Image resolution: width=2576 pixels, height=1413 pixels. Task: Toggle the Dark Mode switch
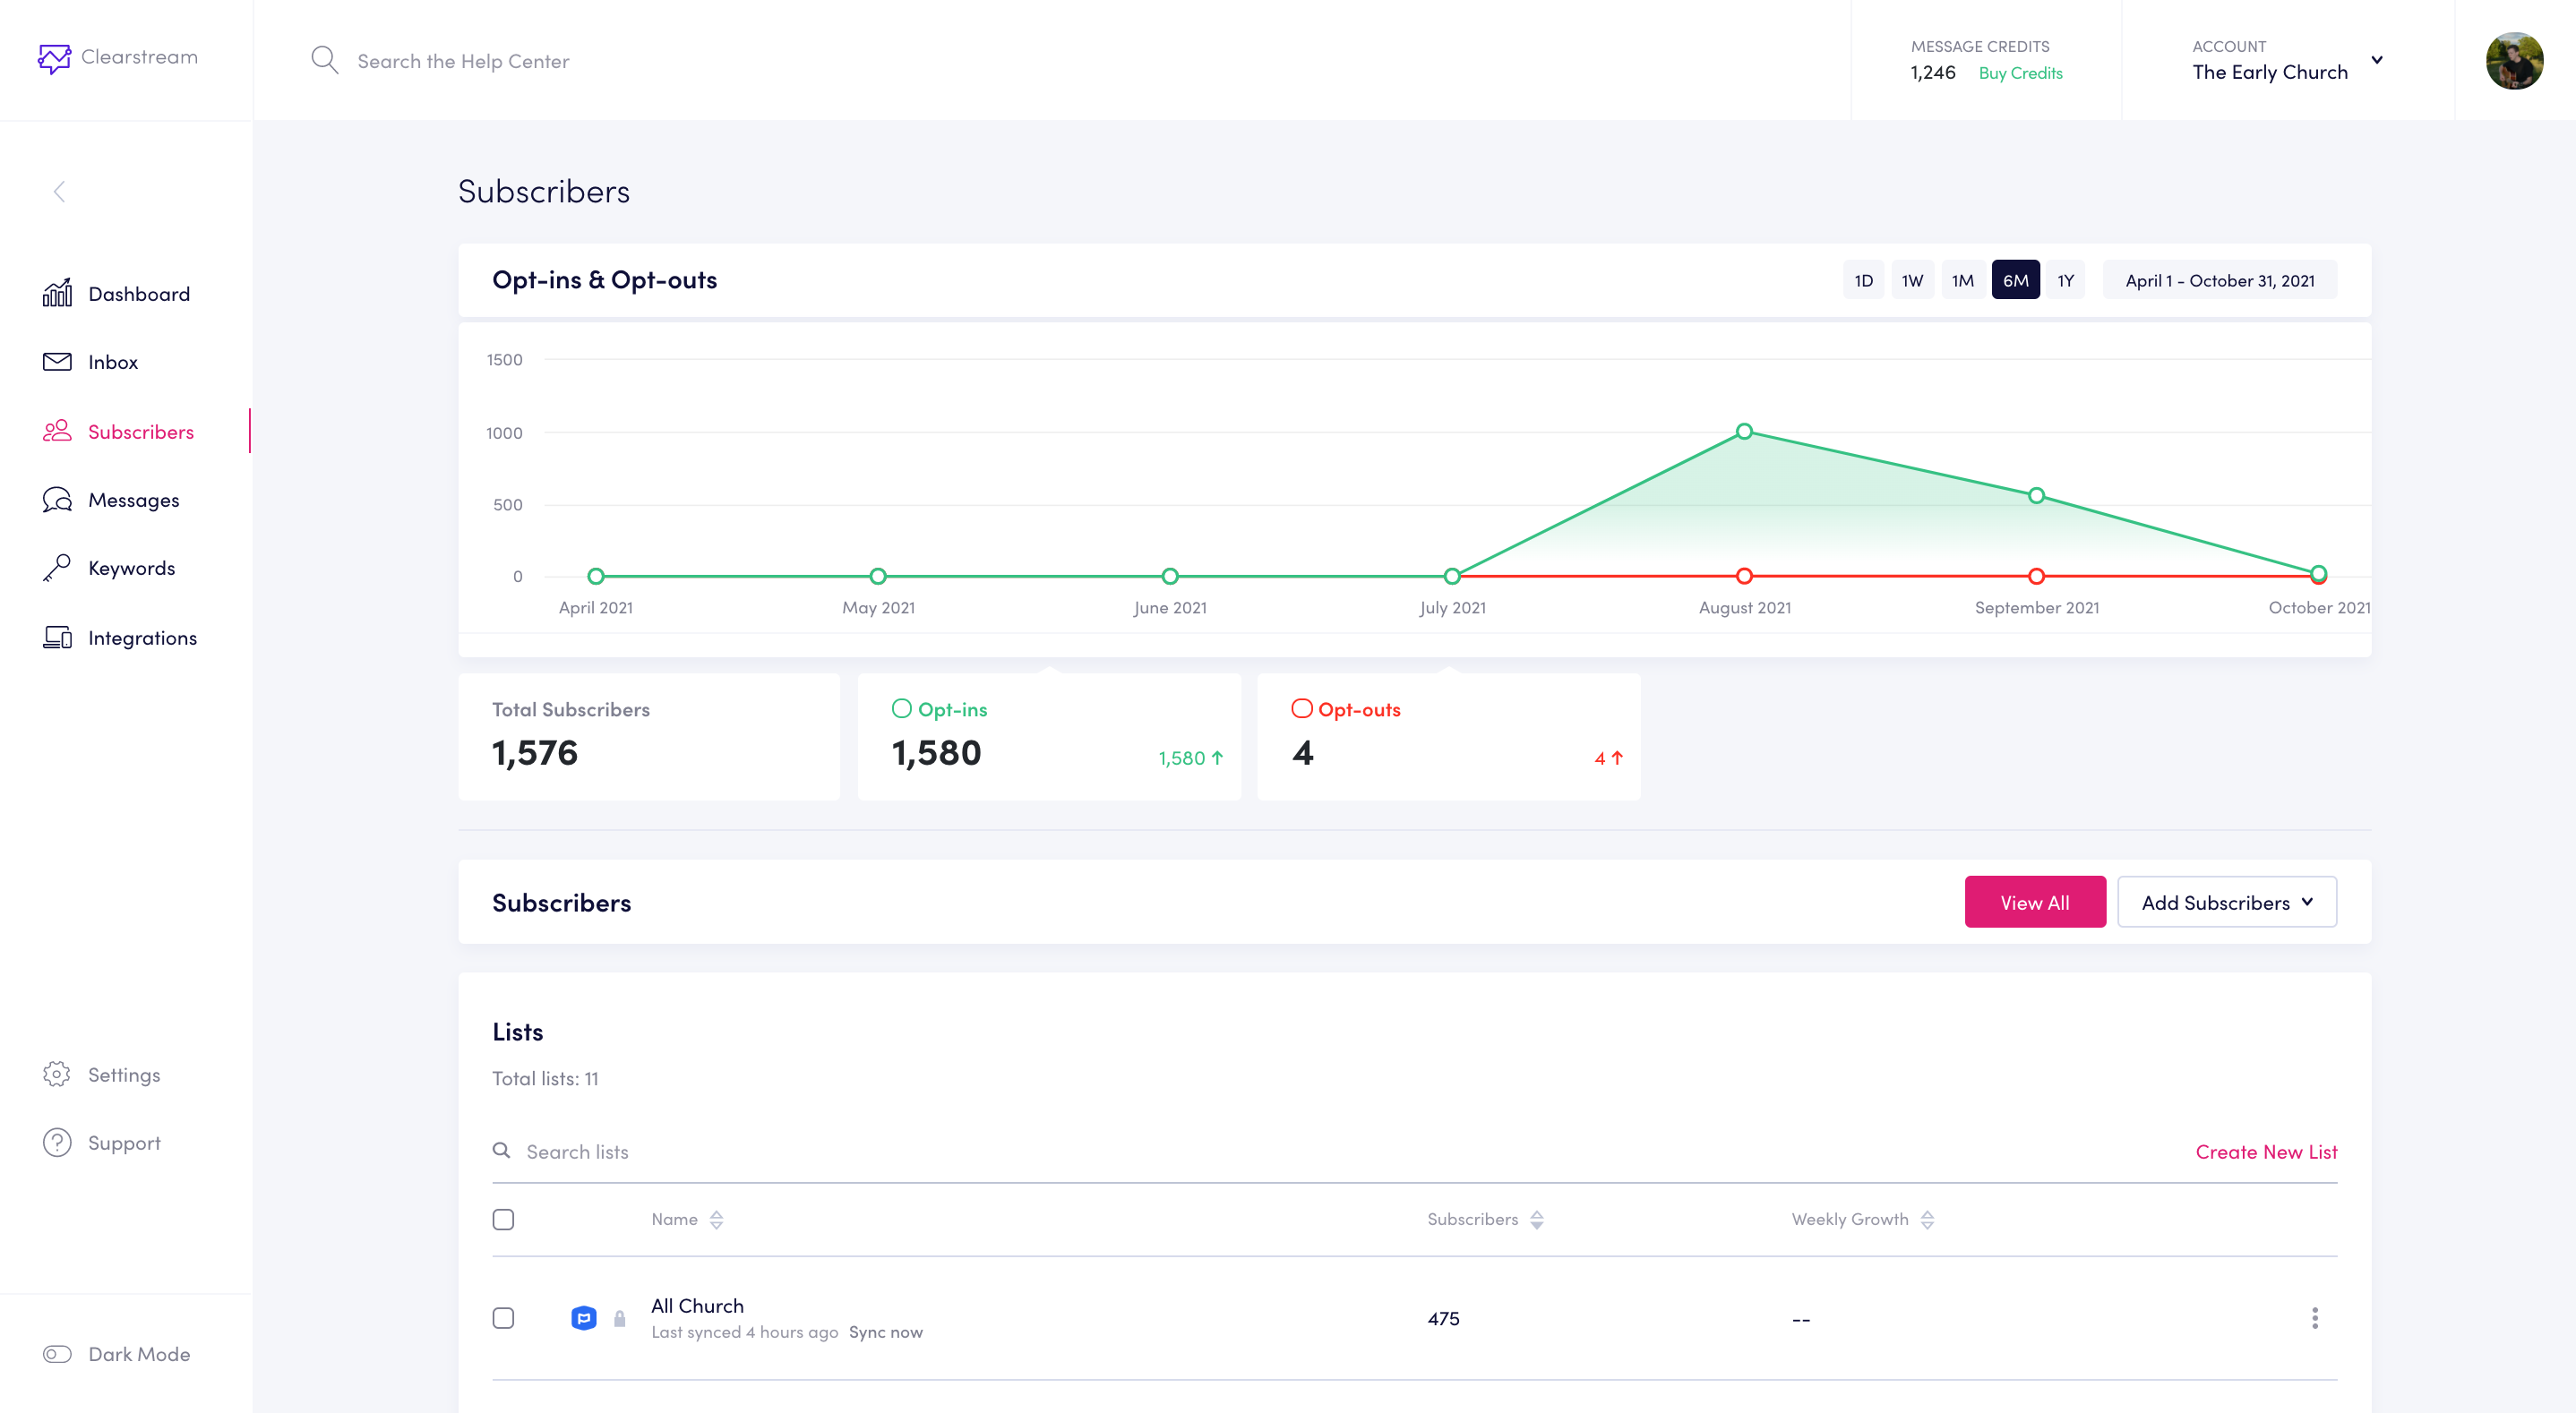click(x=57, y=1353)
